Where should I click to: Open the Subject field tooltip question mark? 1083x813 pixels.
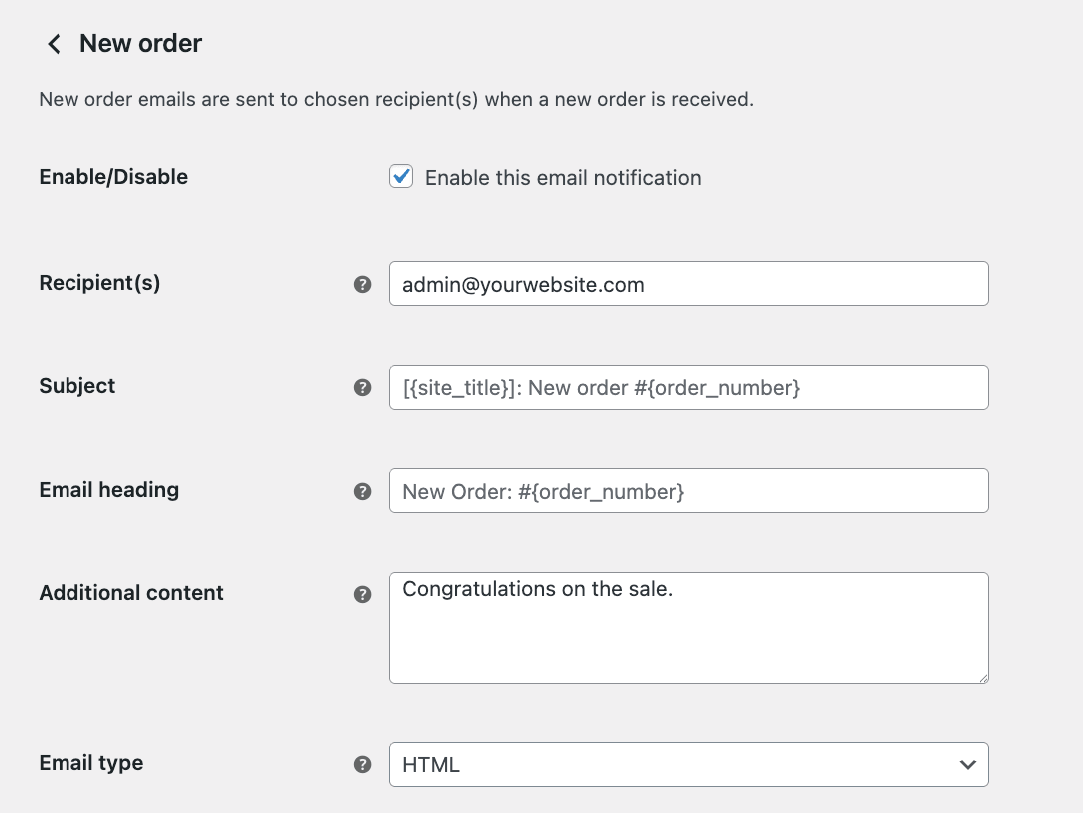point(362,387)
